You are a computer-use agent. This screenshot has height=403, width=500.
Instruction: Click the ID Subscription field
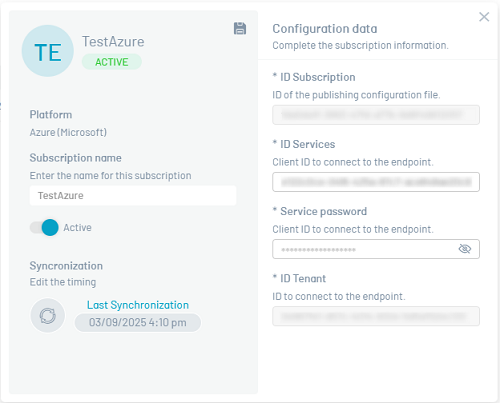coord(376,115)
